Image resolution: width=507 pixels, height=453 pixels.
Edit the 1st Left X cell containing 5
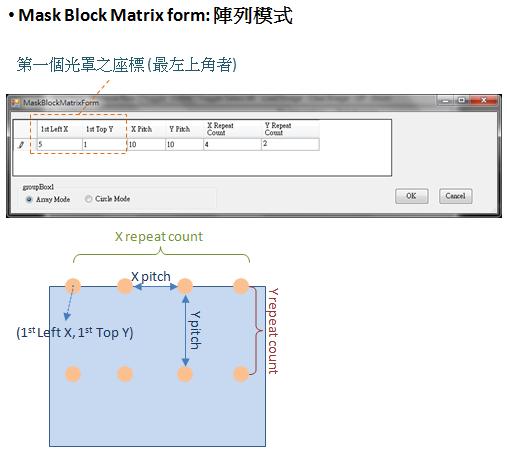(59, 145)
